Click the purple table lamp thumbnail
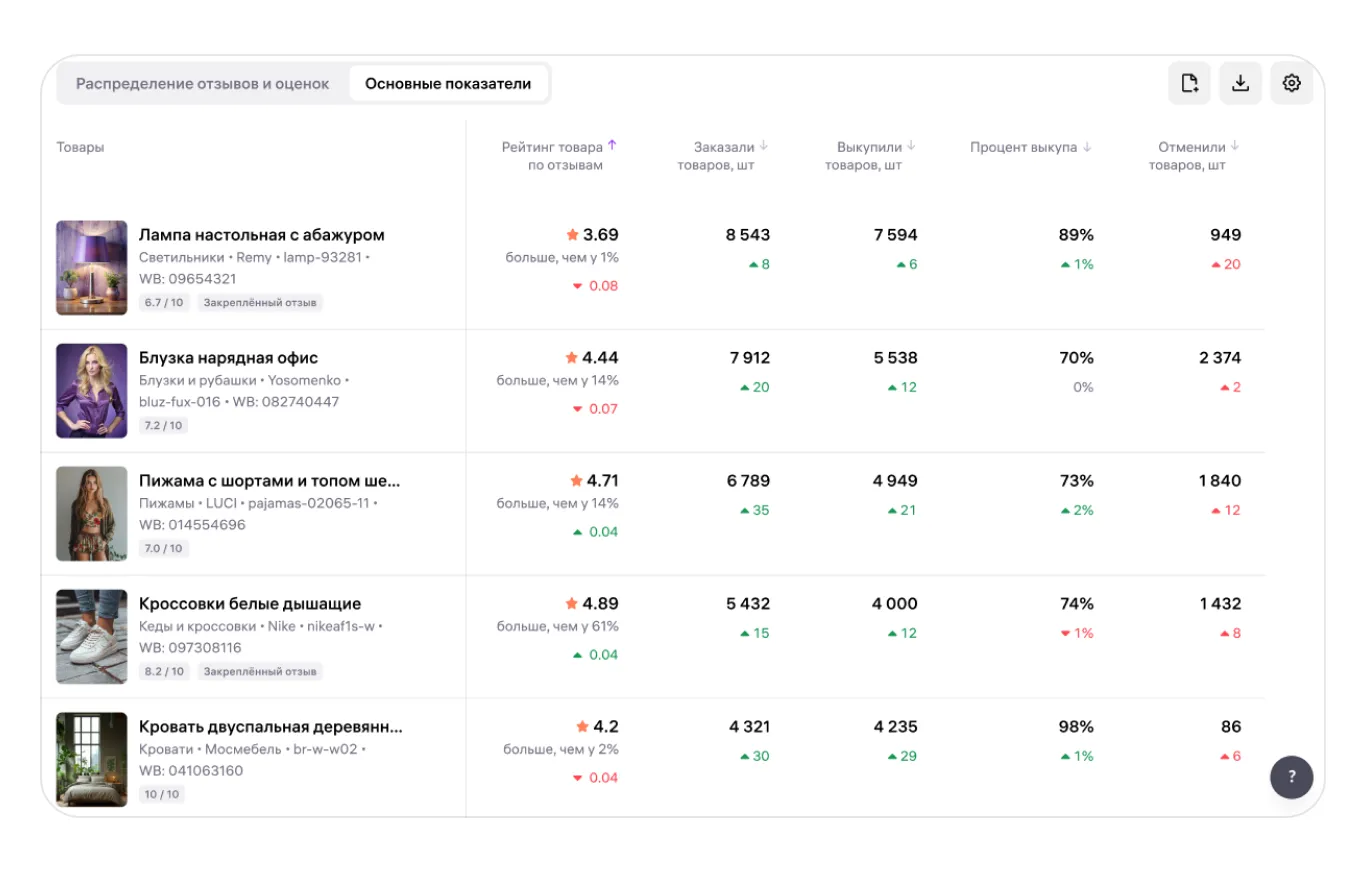Image resolution: width=1366 pixels, height=872 pixels. (92, 268)
